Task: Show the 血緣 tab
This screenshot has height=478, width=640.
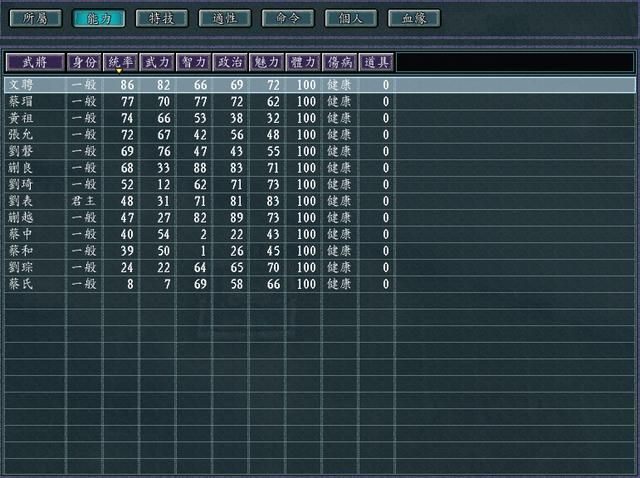Action: 414,18
